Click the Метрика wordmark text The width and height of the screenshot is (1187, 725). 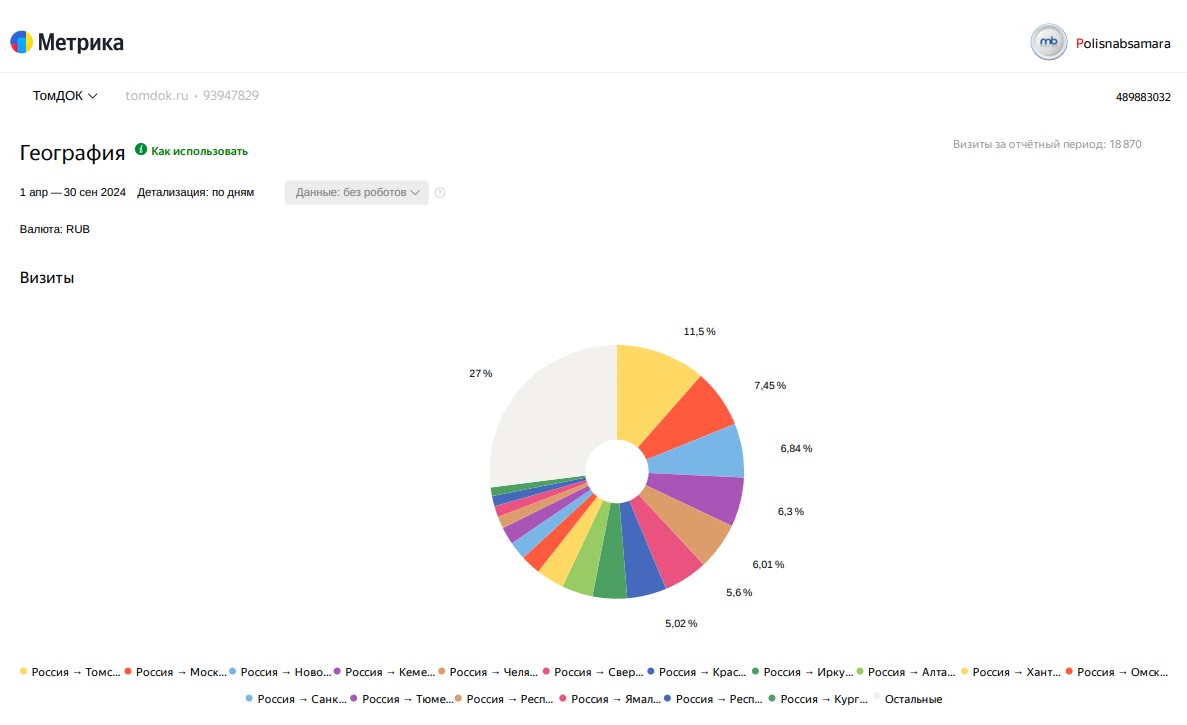point(80,42)
